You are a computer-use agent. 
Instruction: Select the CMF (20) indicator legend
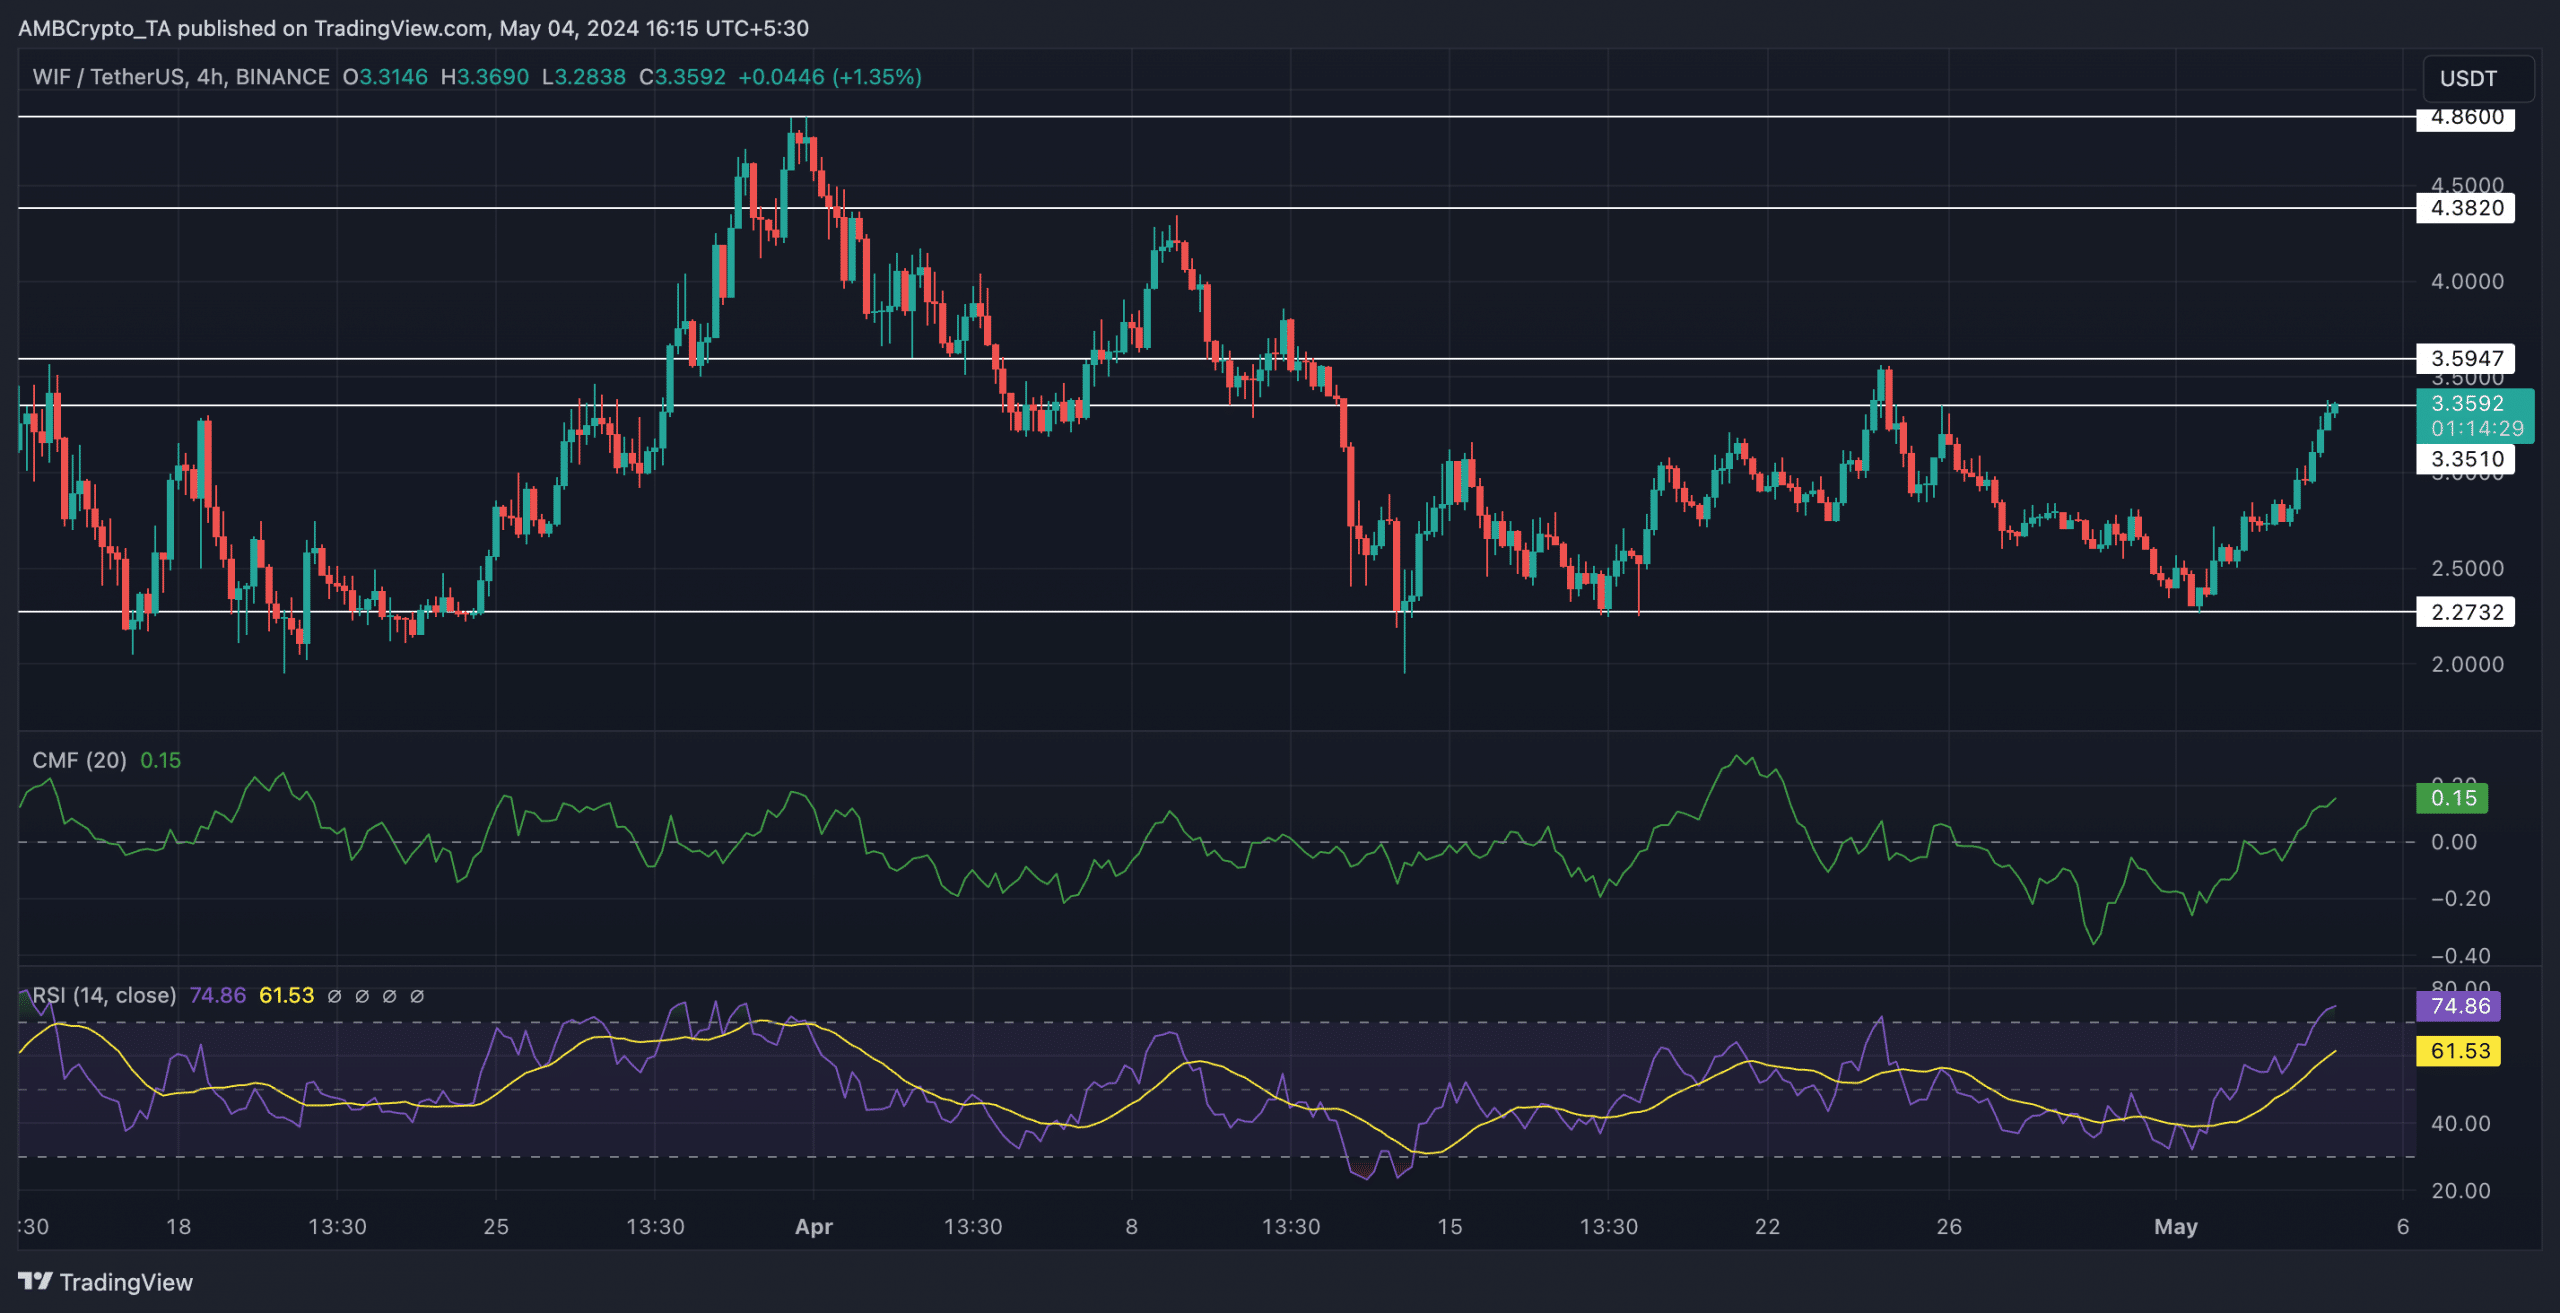tap(79, 760)
